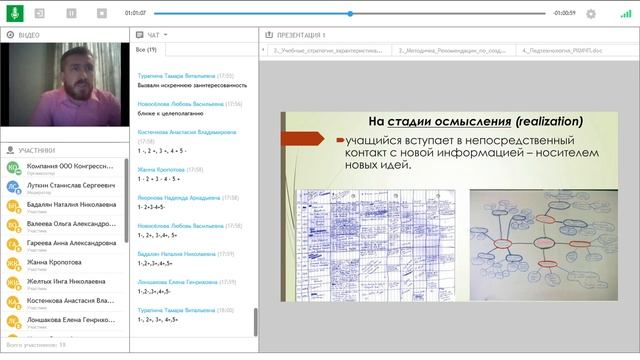Select participant name 'Желтых Инга Николаевна'
Image resolution: width=640 pixels, height=360 pixels.
tap(66, 281)
